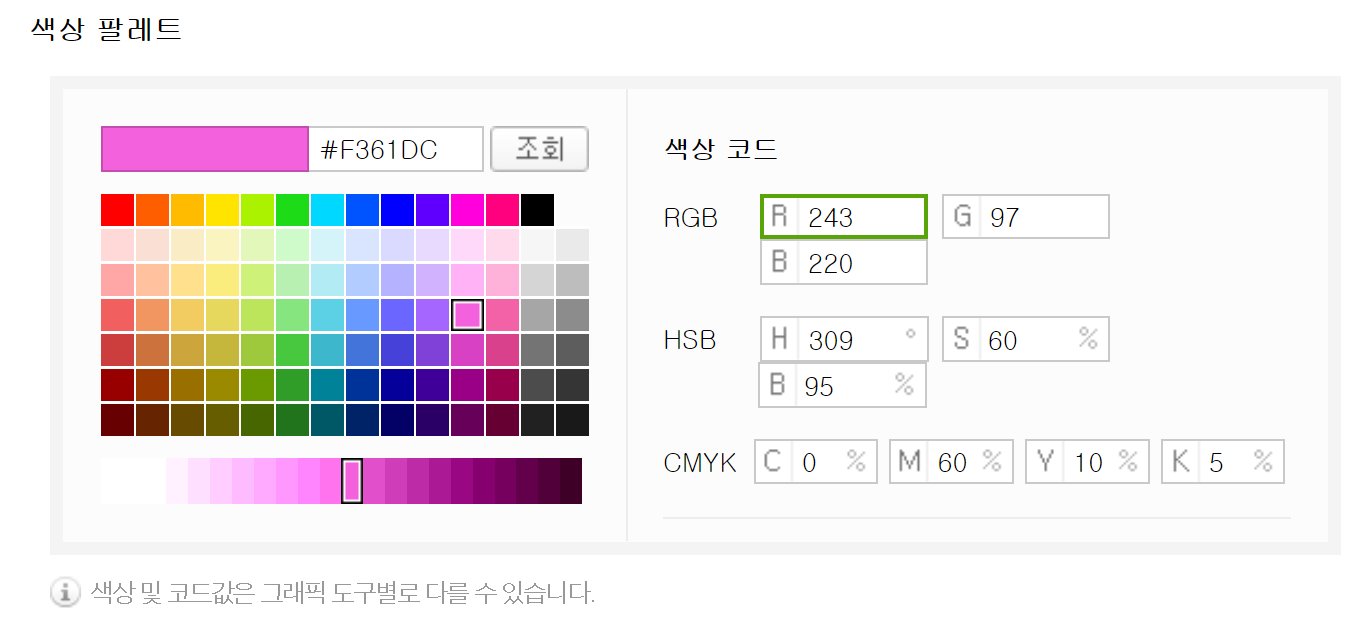Edit the CMYK M field showing 60

(x=951, y=462)
